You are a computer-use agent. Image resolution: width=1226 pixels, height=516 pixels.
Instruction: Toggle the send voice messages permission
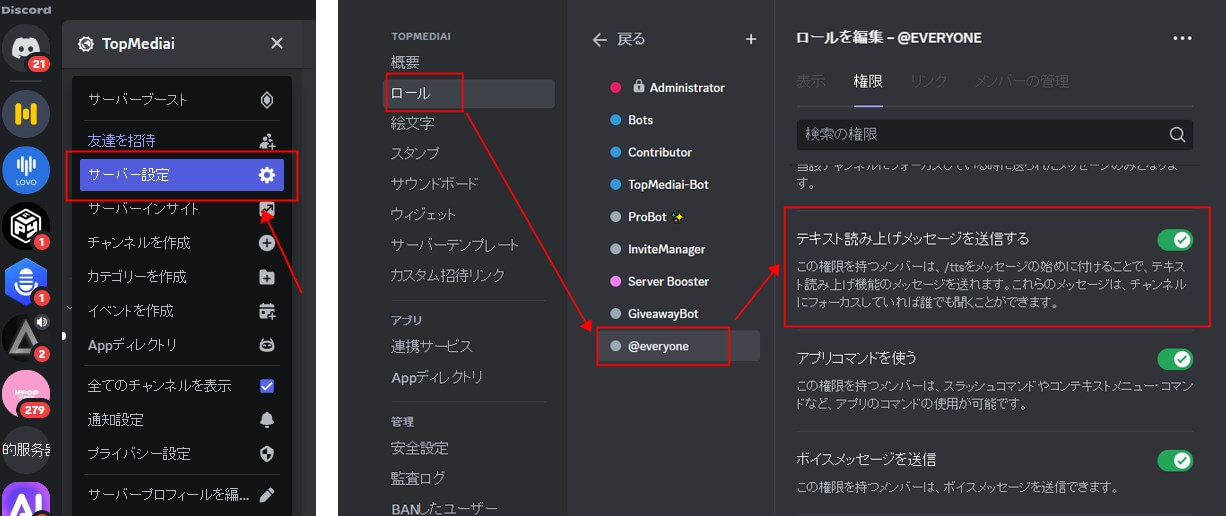point(1174,460)
